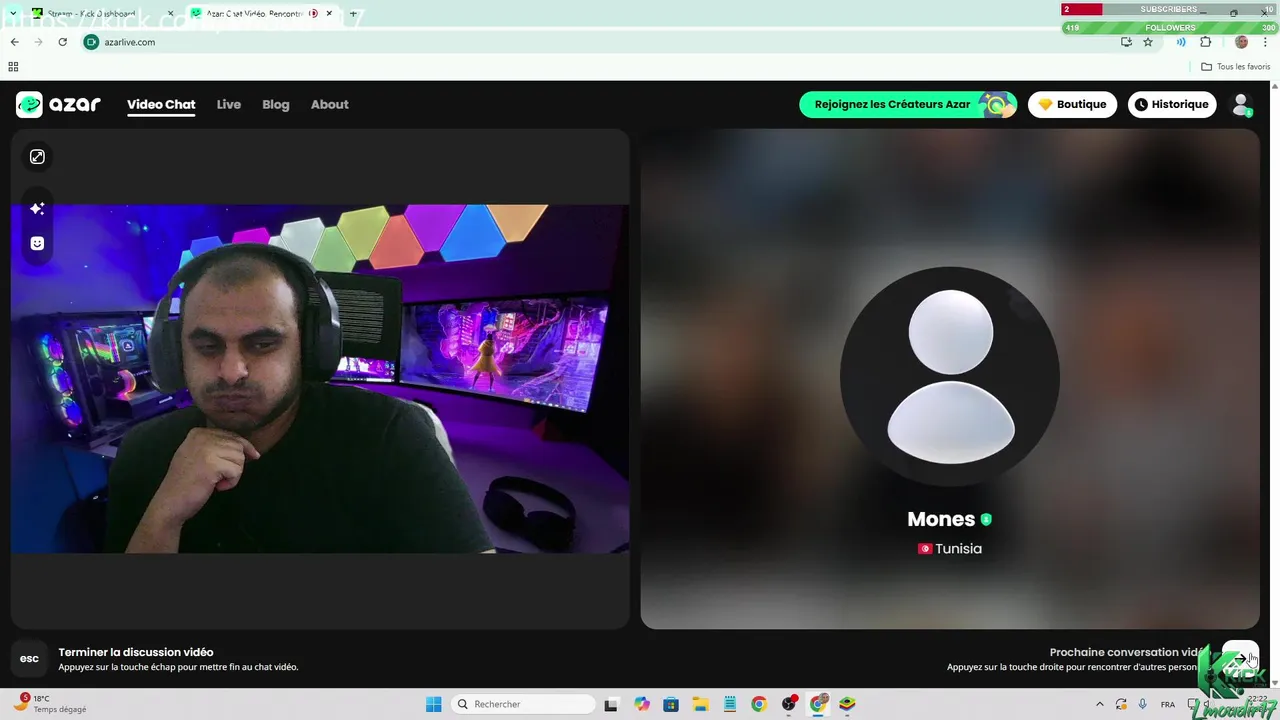The width and height of the screenshot is (1280, 720).
Task: Click the Tunisia flag icon
Action: [x=925, y=549]
